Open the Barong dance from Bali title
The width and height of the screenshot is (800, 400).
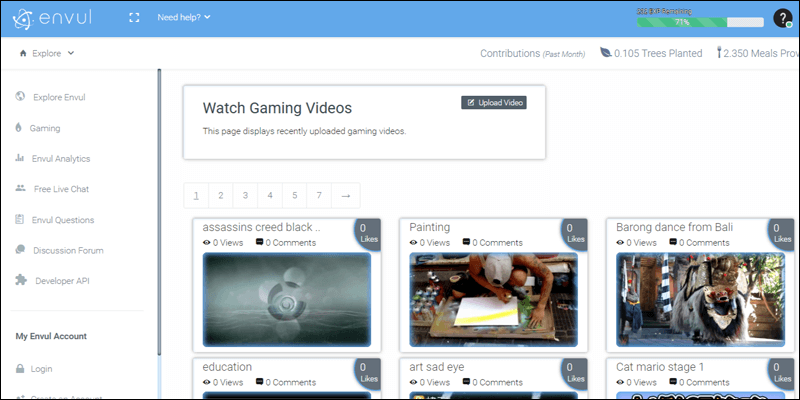(x=674, y=227)
